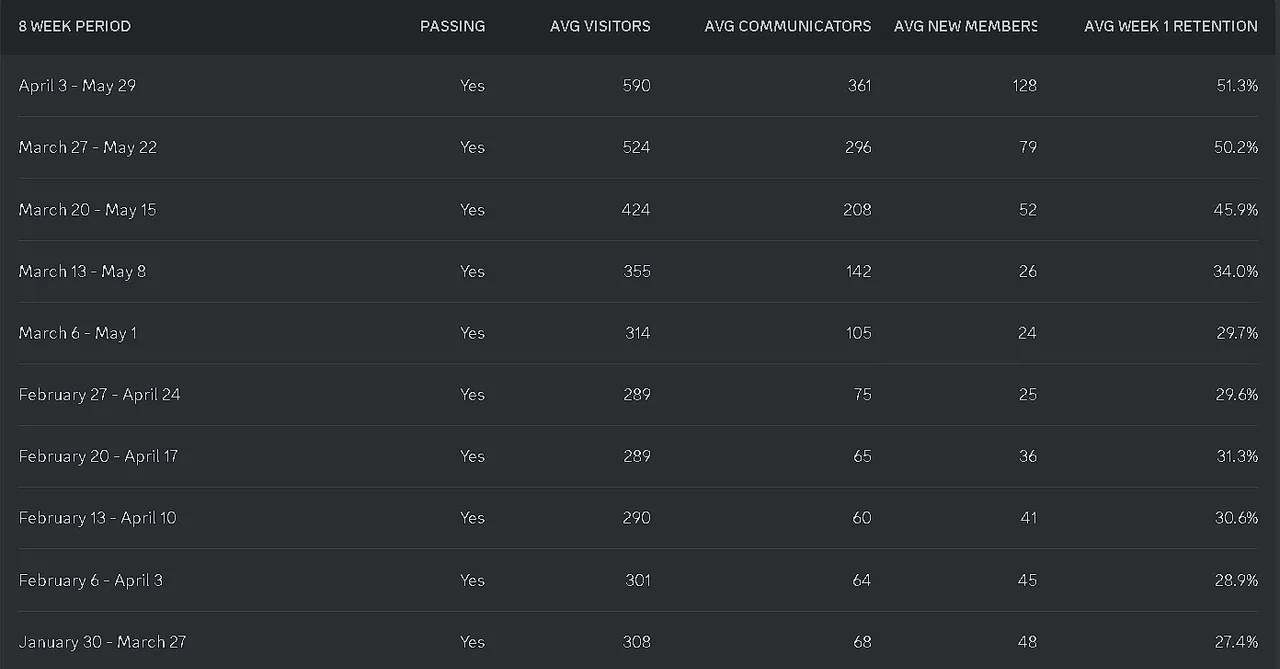1280x669 pixels.
Task: Click the 51.3% retention value
Action: click(x=1237, y=86)
